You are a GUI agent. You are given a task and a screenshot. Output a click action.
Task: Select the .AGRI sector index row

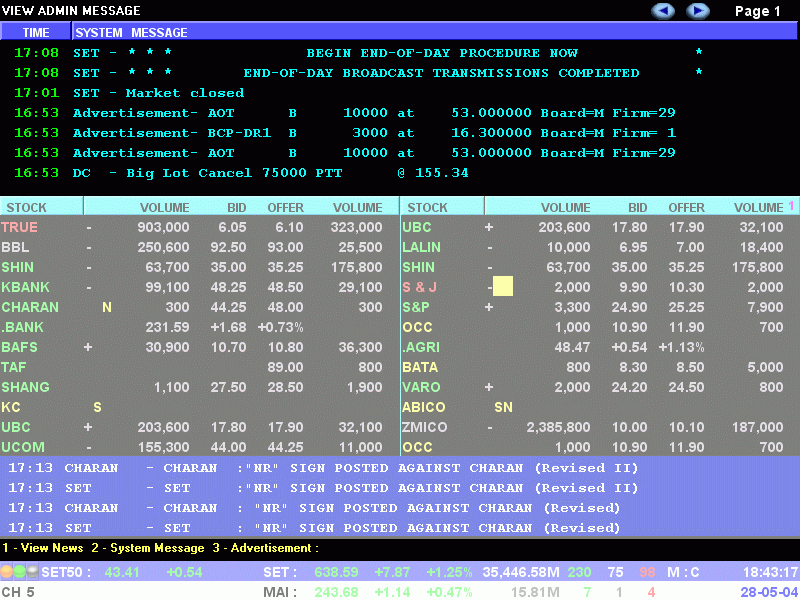tap(600, 347)
